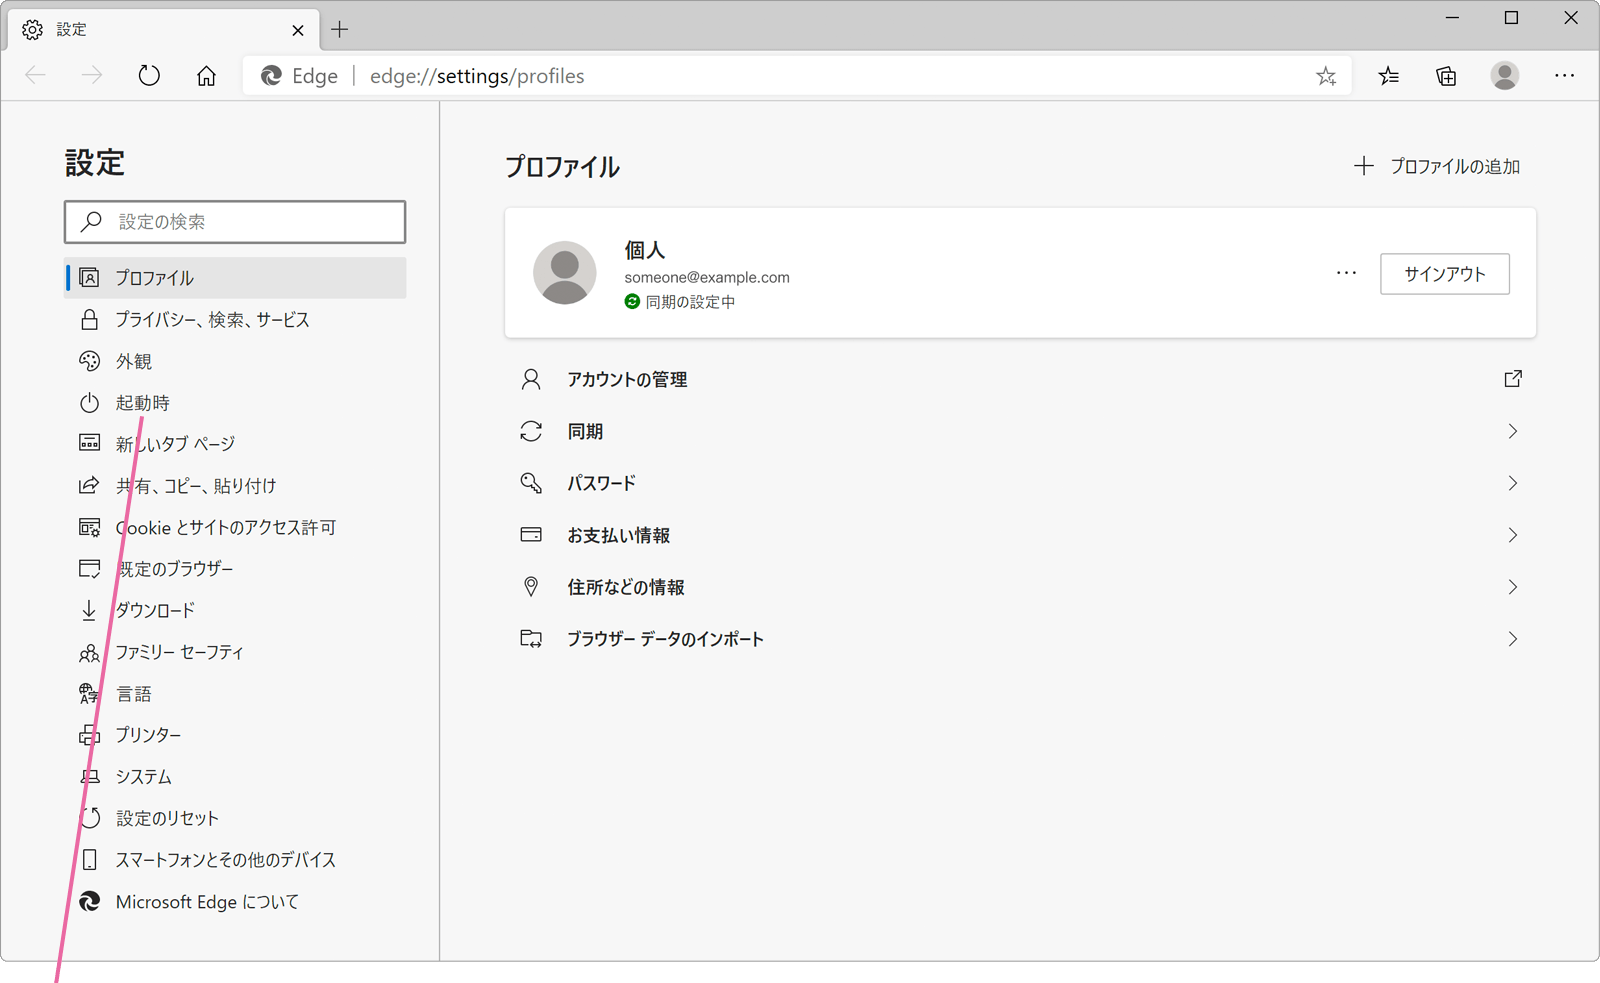Open スマートフォンとその他のデバイス settings
The image size is (1600, 983).
coord(235,860)
